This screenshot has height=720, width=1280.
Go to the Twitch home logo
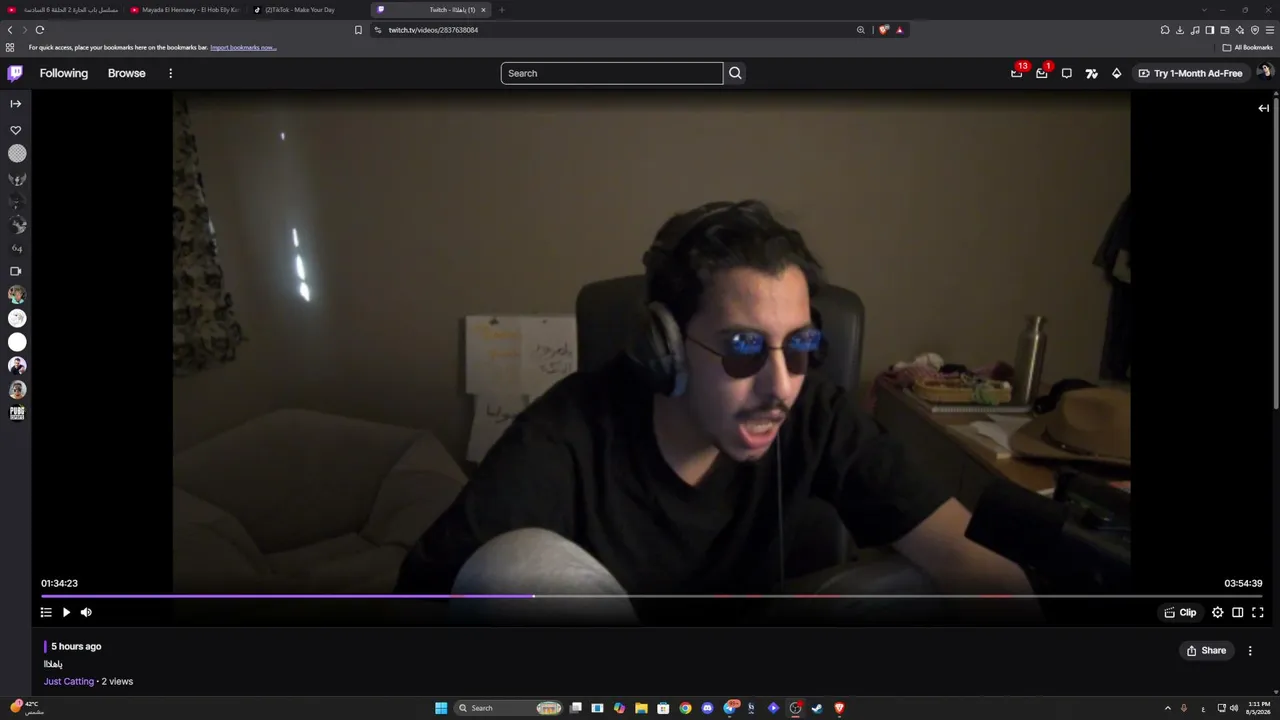(15, 73)
